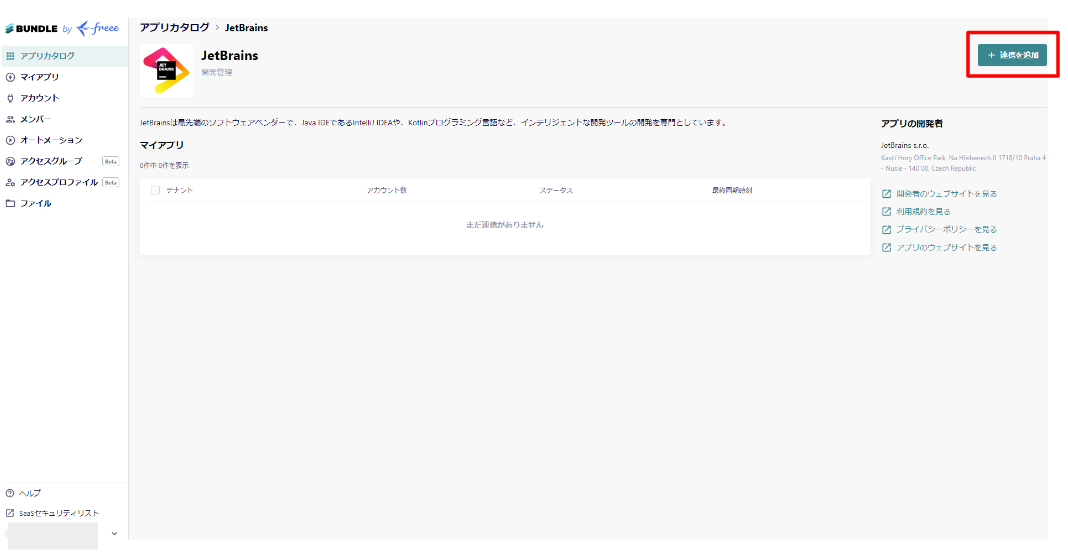Click the マイアプリ circle icon
This screenshot has height=554, width=1068.
coord(10,77)
